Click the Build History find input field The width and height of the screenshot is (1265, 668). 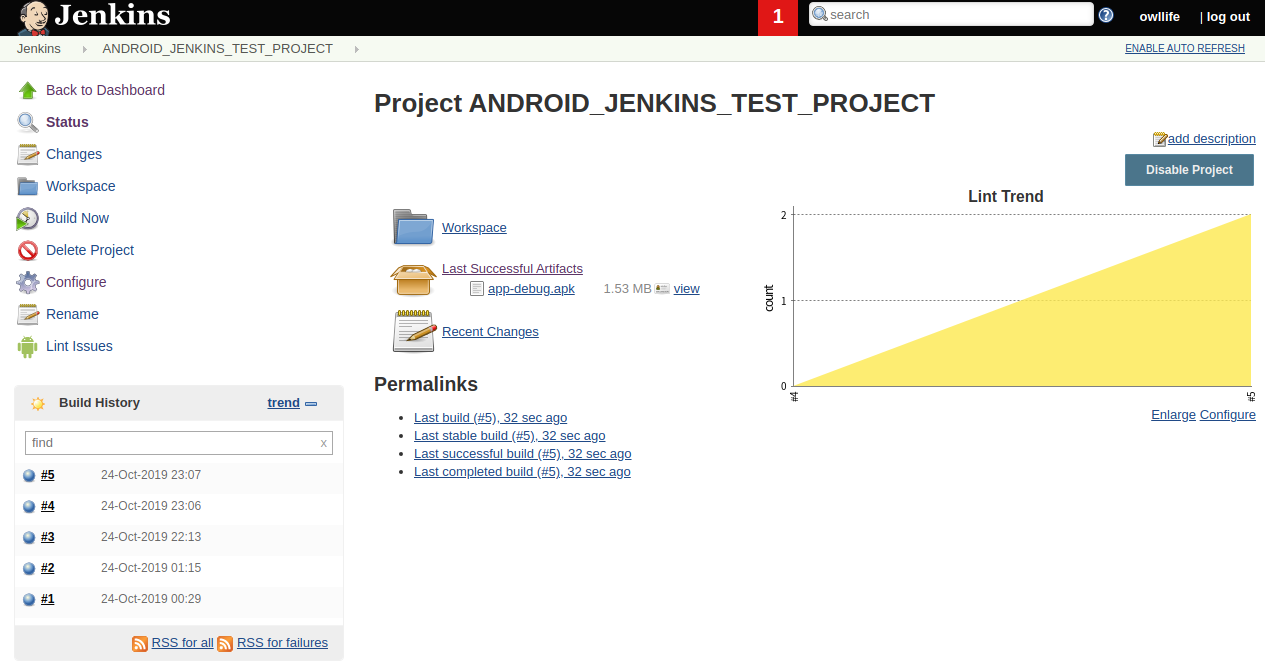179,443
